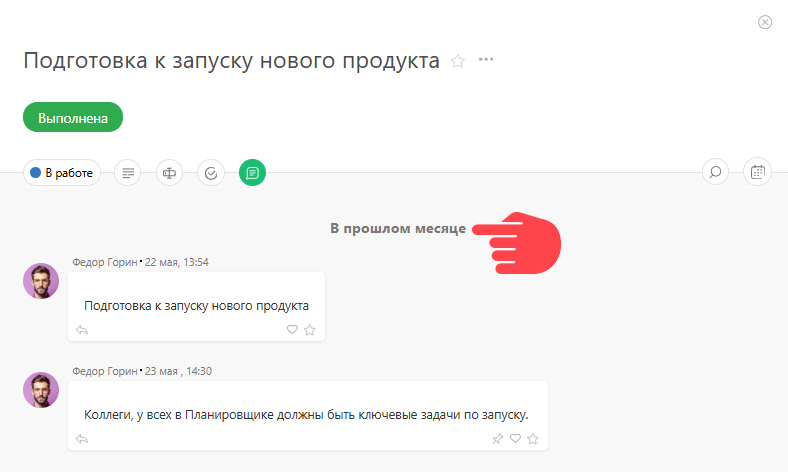Pin the 23 мая message
The image size is (788, 472).
tap(498, 439)
